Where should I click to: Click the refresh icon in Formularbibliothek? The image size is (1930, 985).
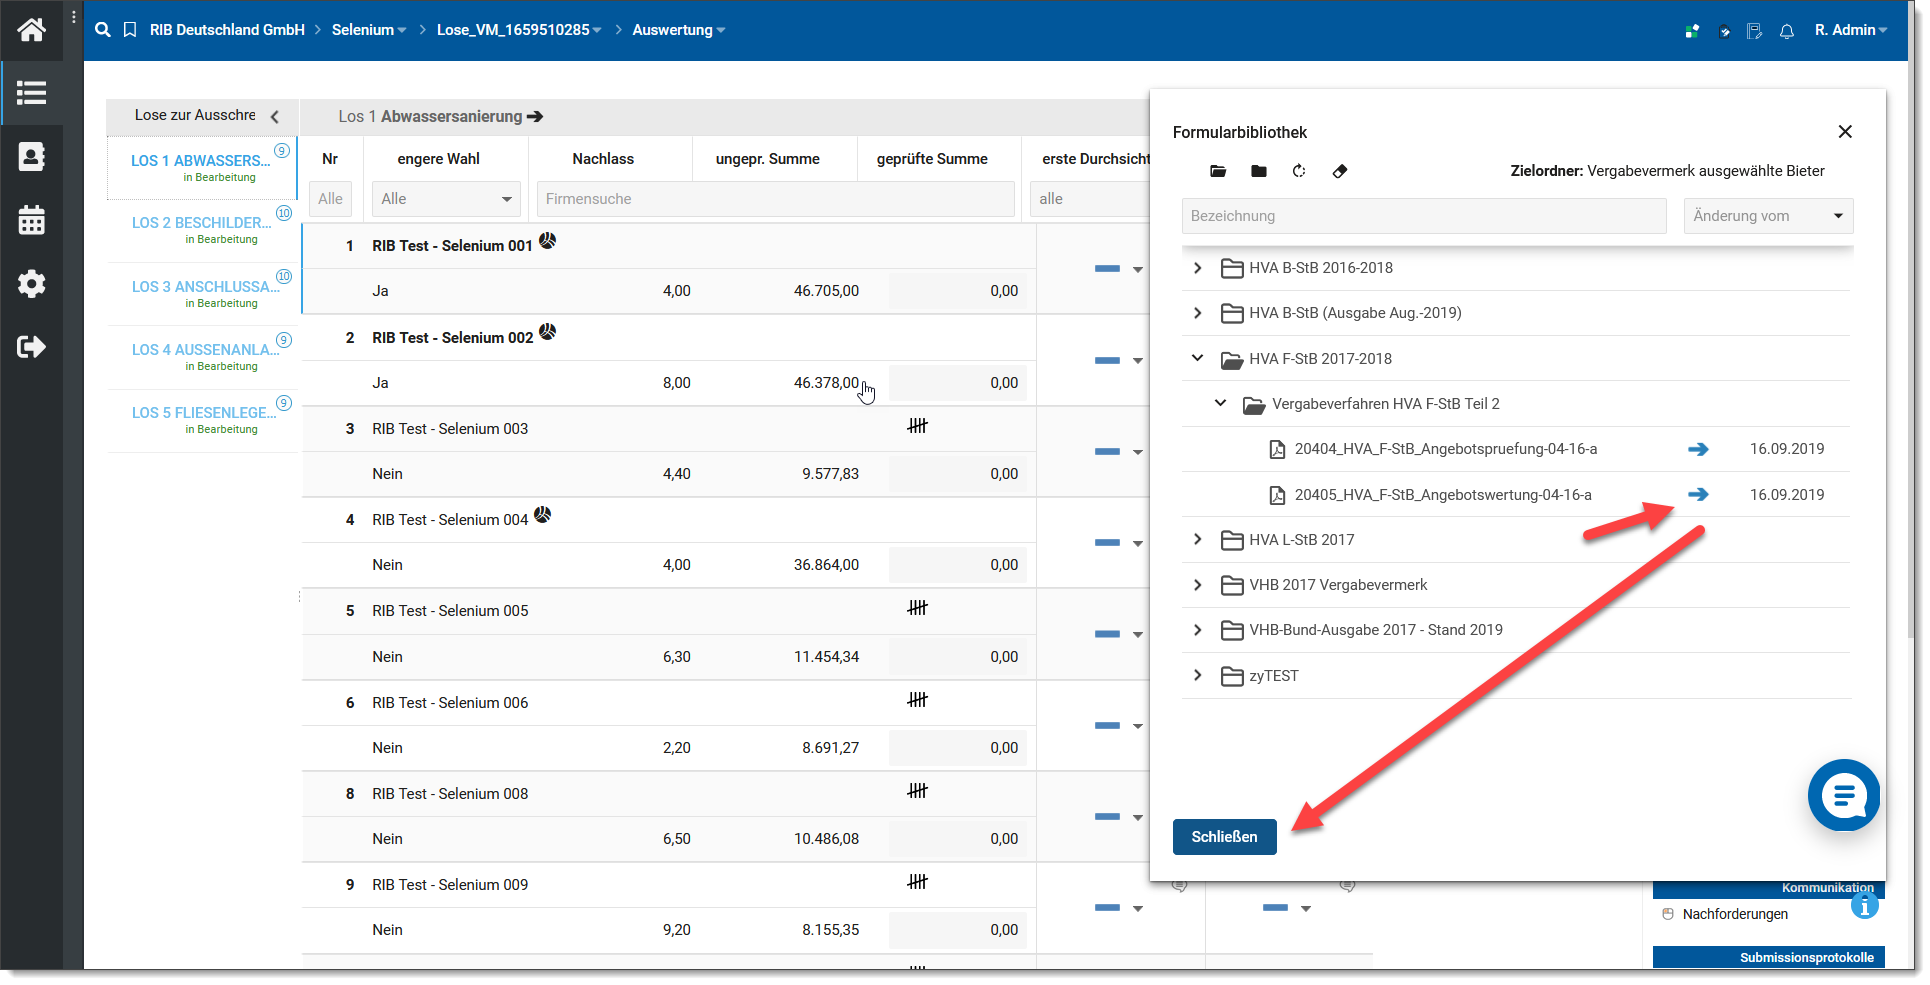[x=1299, y=171]
